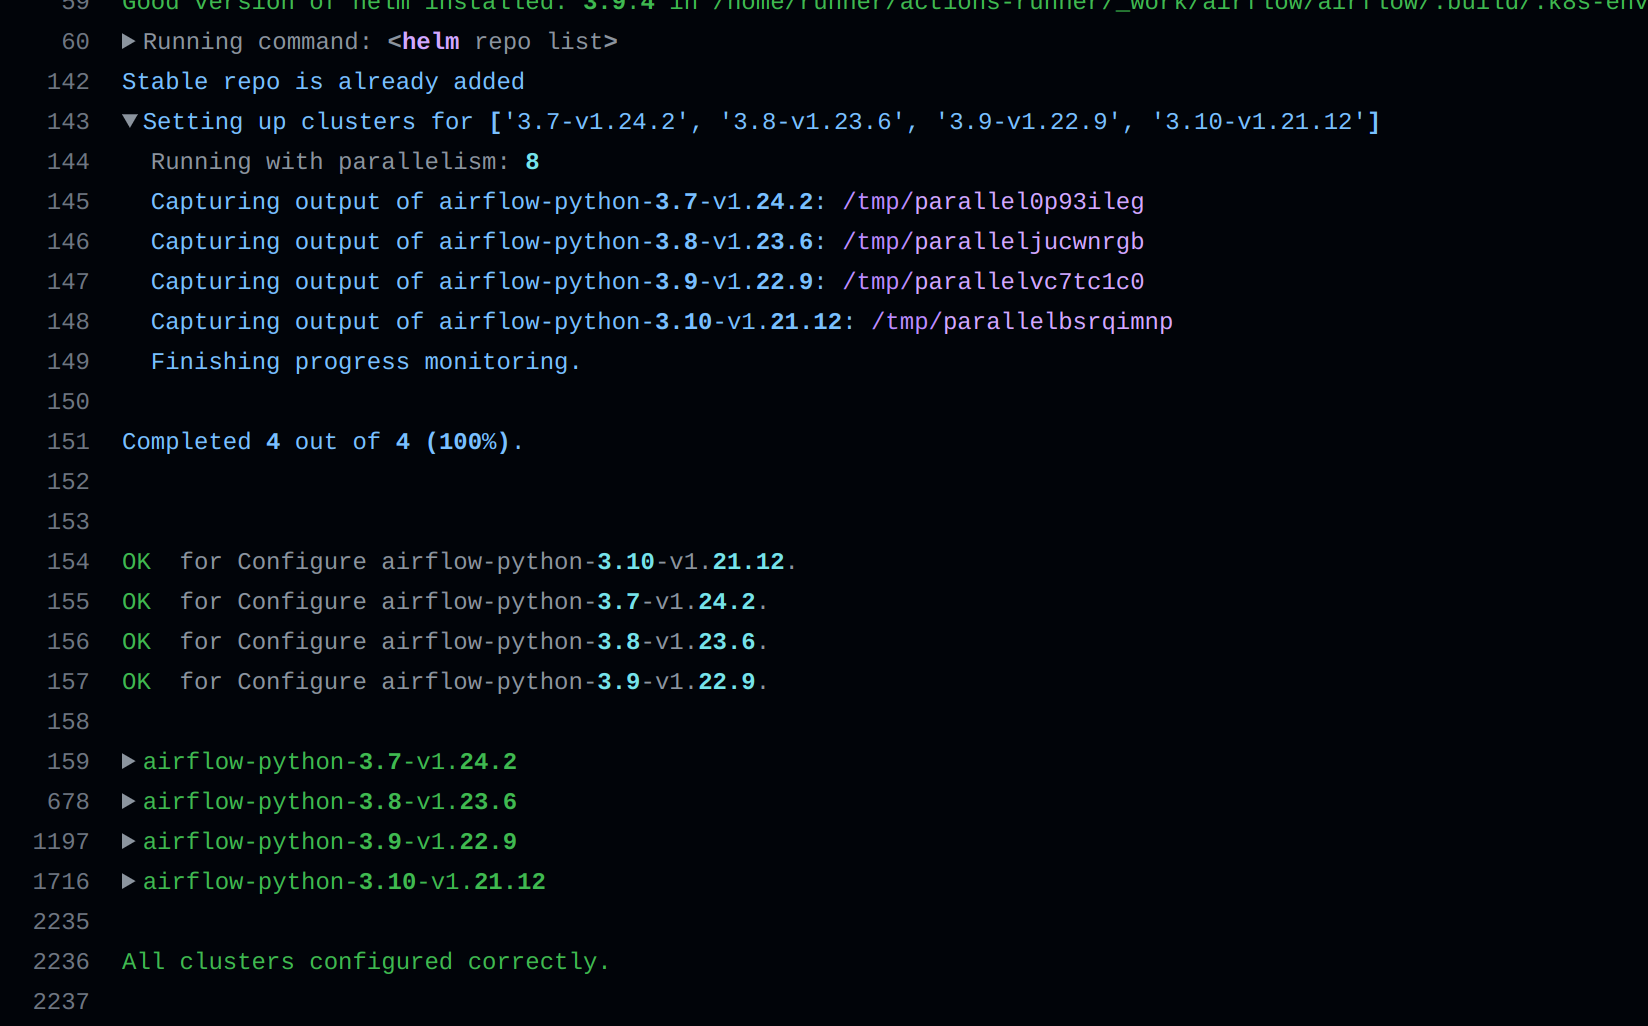Image resolution: width=1648 pixels, height=1026 pixels.
Task: Click OK line for Configure airflow-python-3.8-v1.23.6
Action: coord(445,642)
